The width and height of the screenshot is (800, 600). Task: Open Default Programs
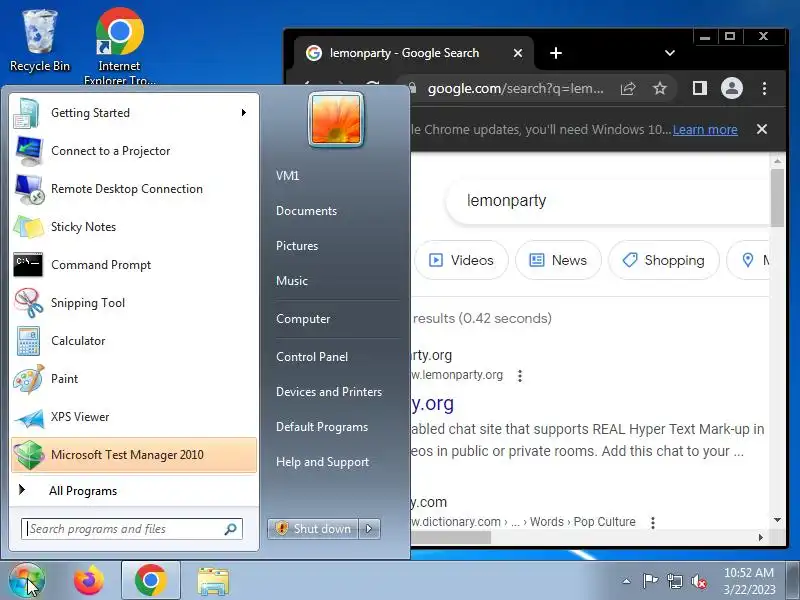pos(322,427)
